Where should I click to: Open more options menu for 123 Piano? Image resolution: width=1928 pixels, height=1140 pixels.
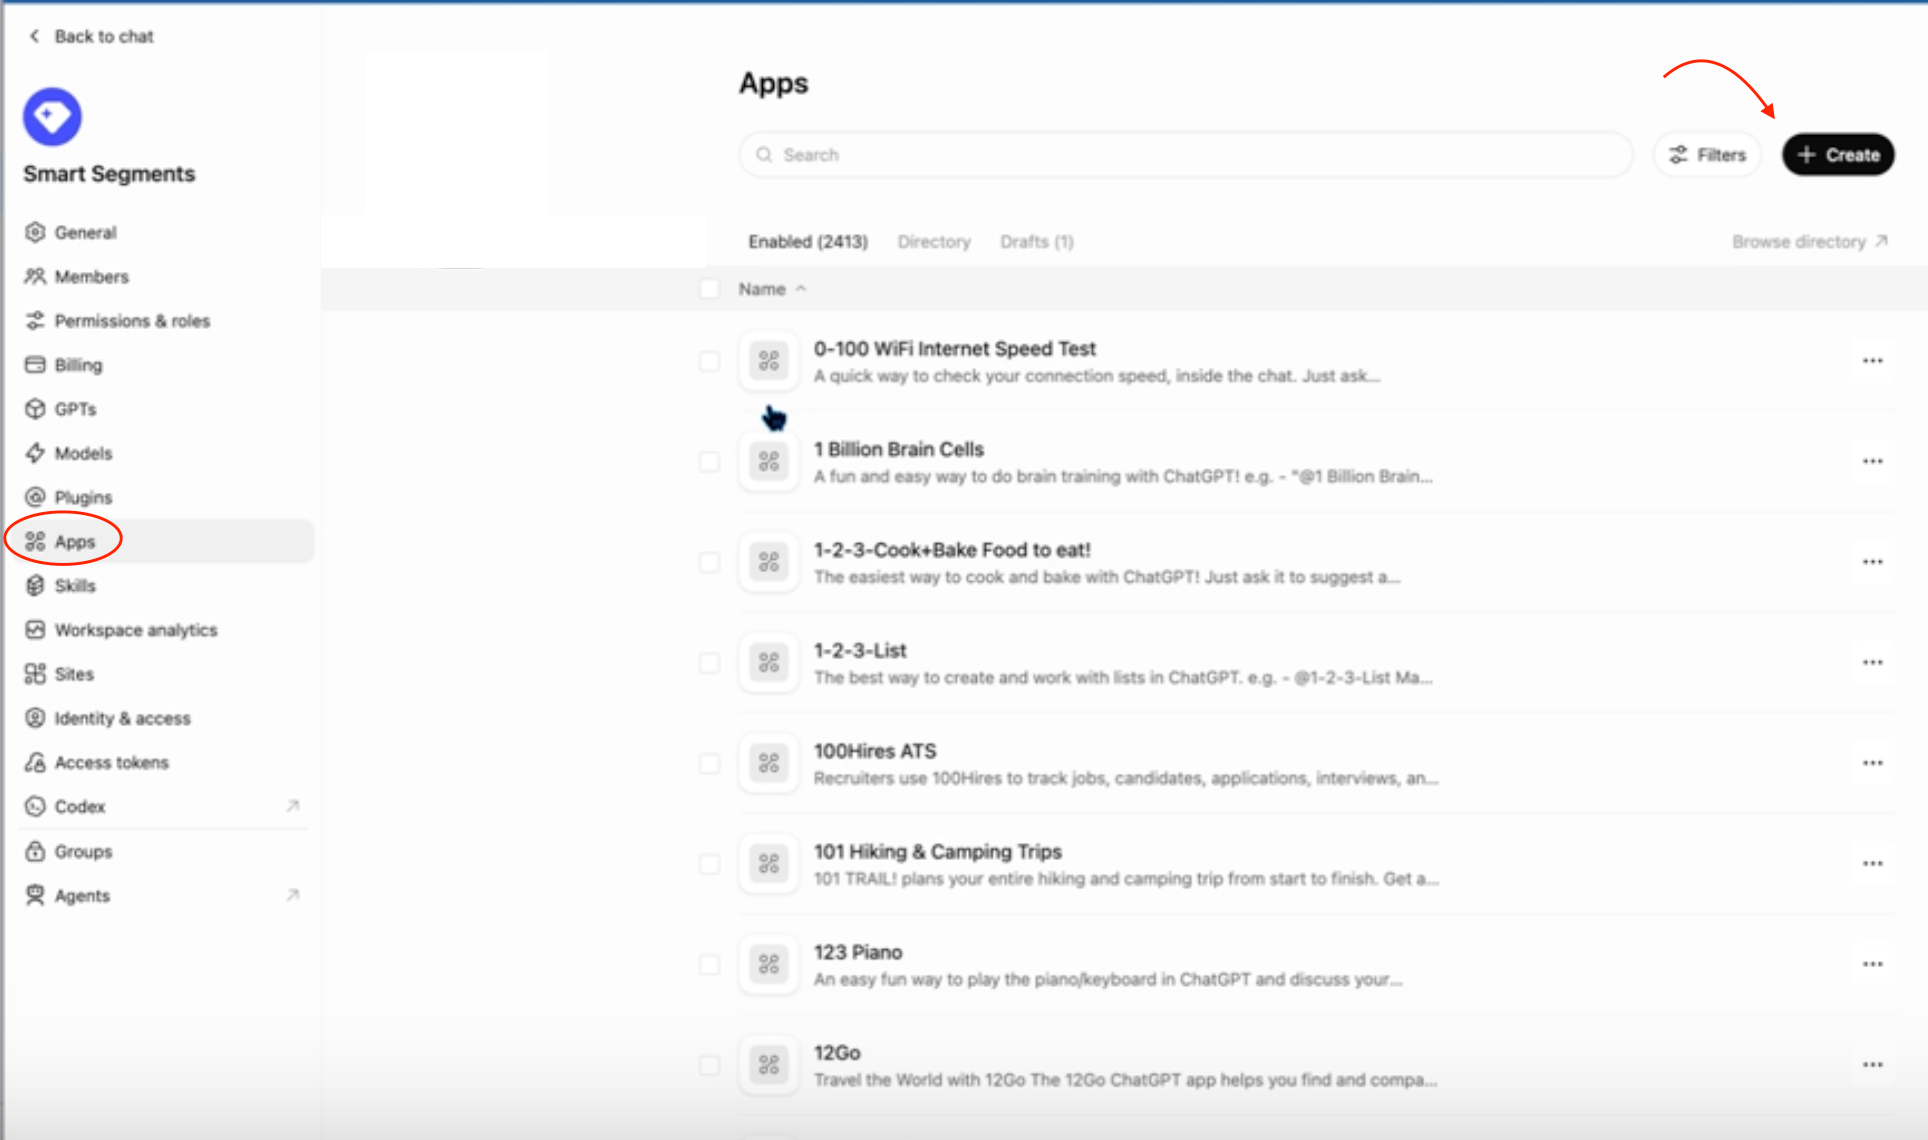pos(1872,964)
